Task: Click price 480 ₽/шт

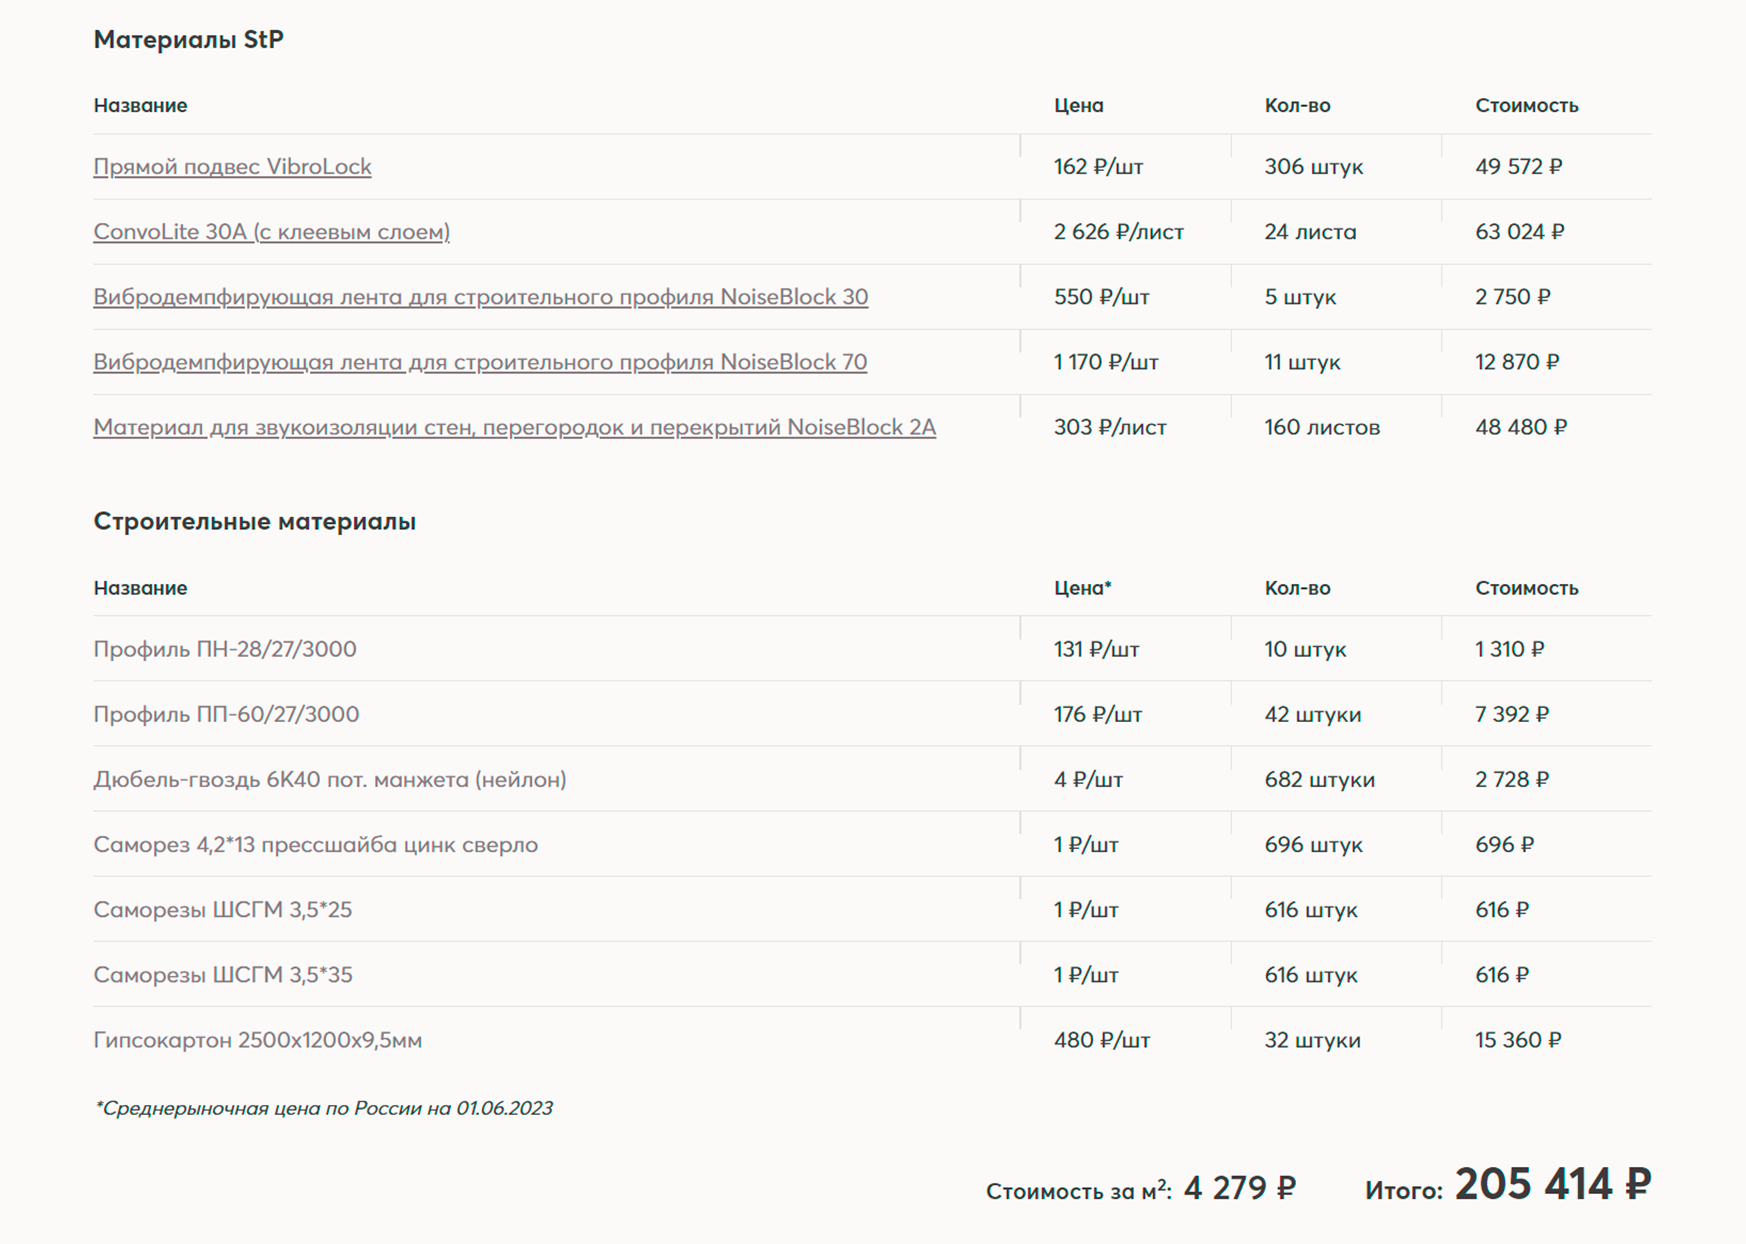Action: (1102, 1040)
